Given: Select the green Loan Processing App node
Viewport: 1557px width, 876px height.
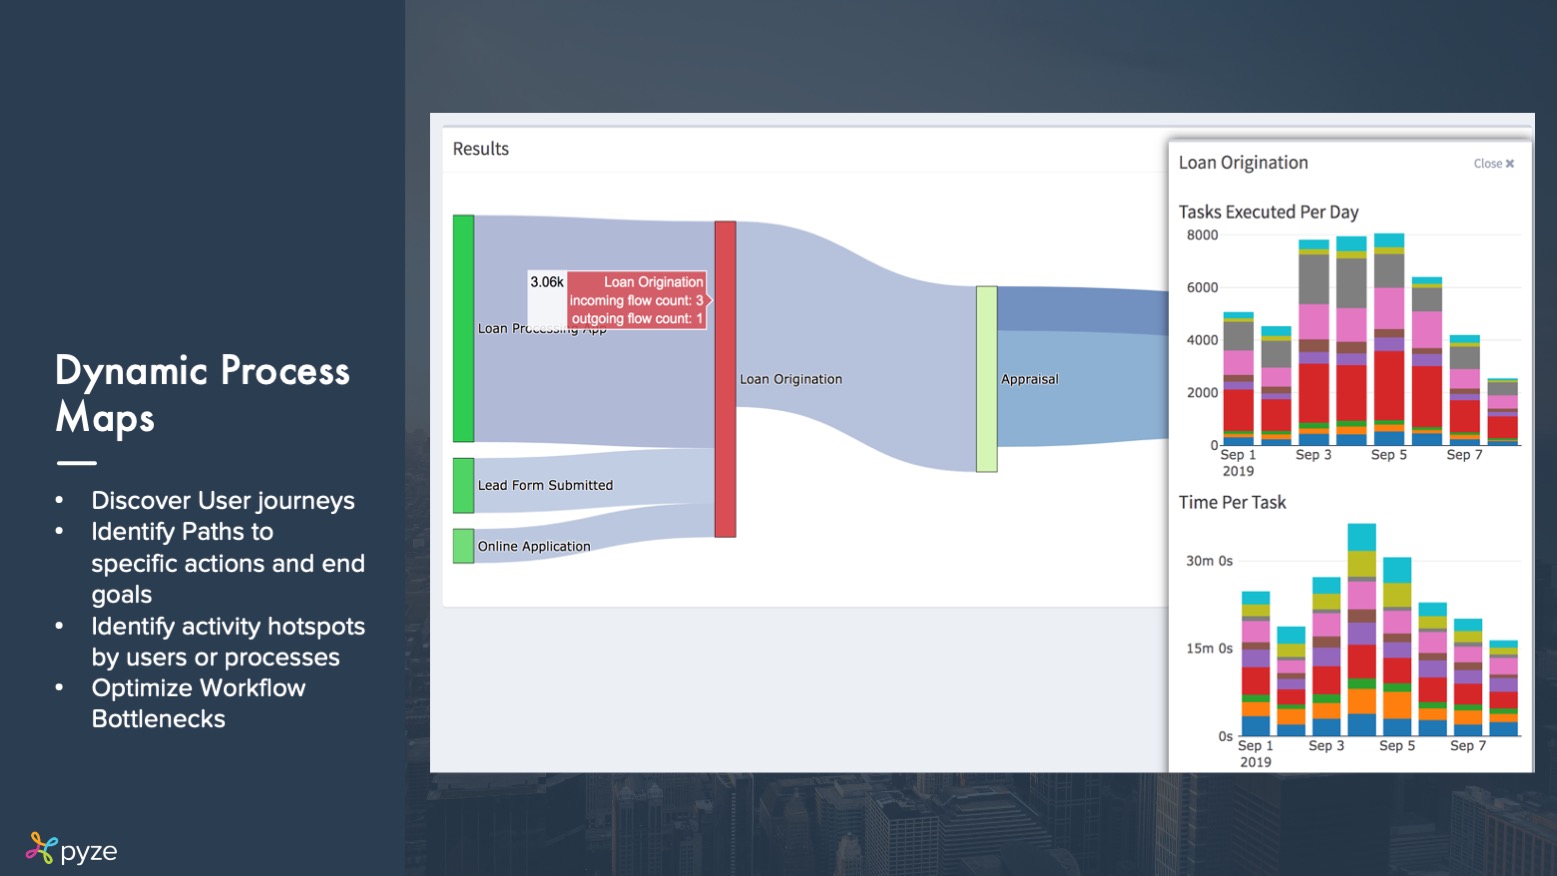Looking at the screenshot, I should point(464,328).
